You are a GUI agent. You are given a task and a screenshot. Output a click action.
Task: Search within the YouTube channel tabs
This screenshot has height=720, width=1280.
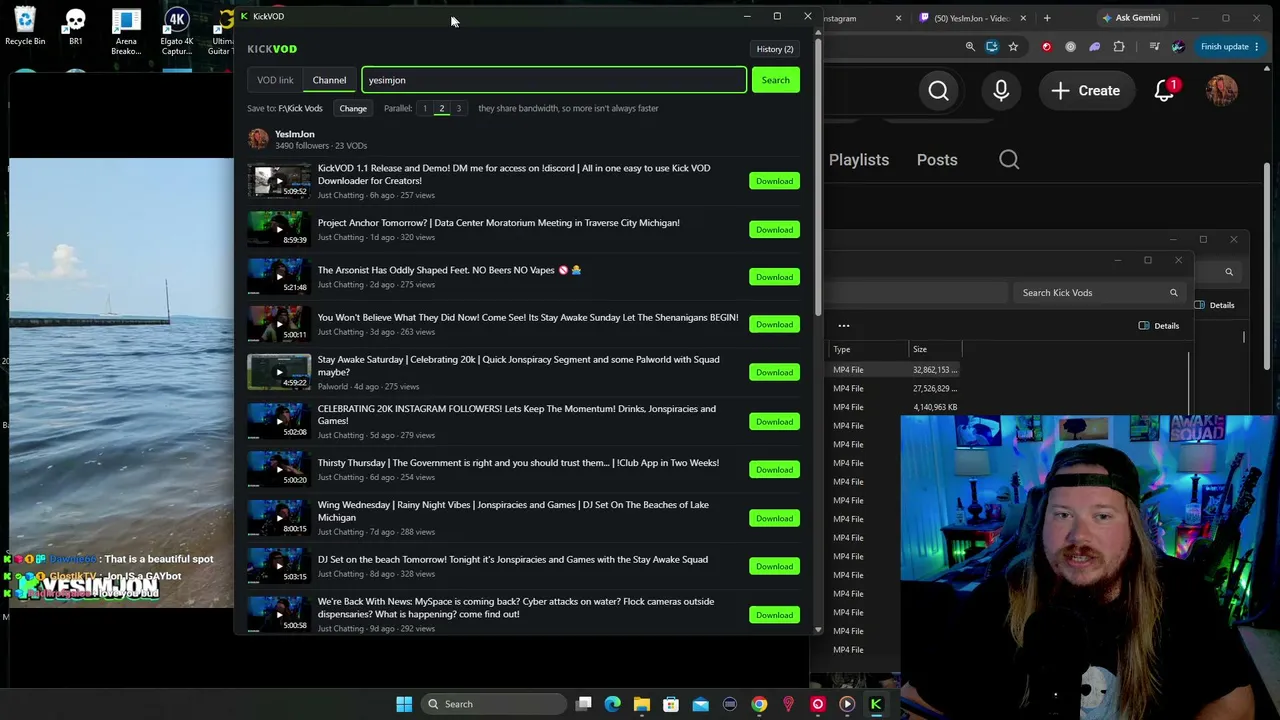tap(1009, 160)
